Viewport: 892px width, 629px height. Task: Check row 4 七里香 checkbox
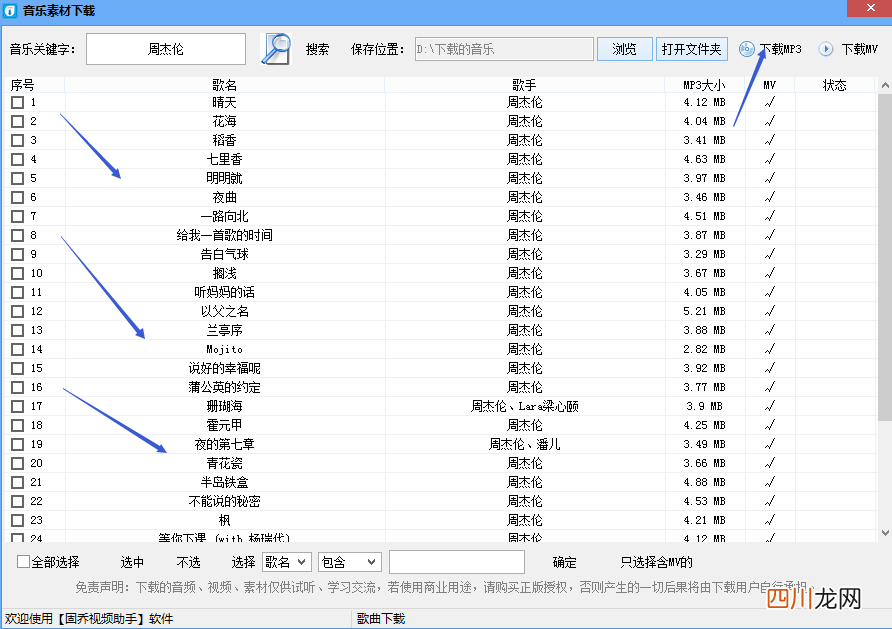18,159
